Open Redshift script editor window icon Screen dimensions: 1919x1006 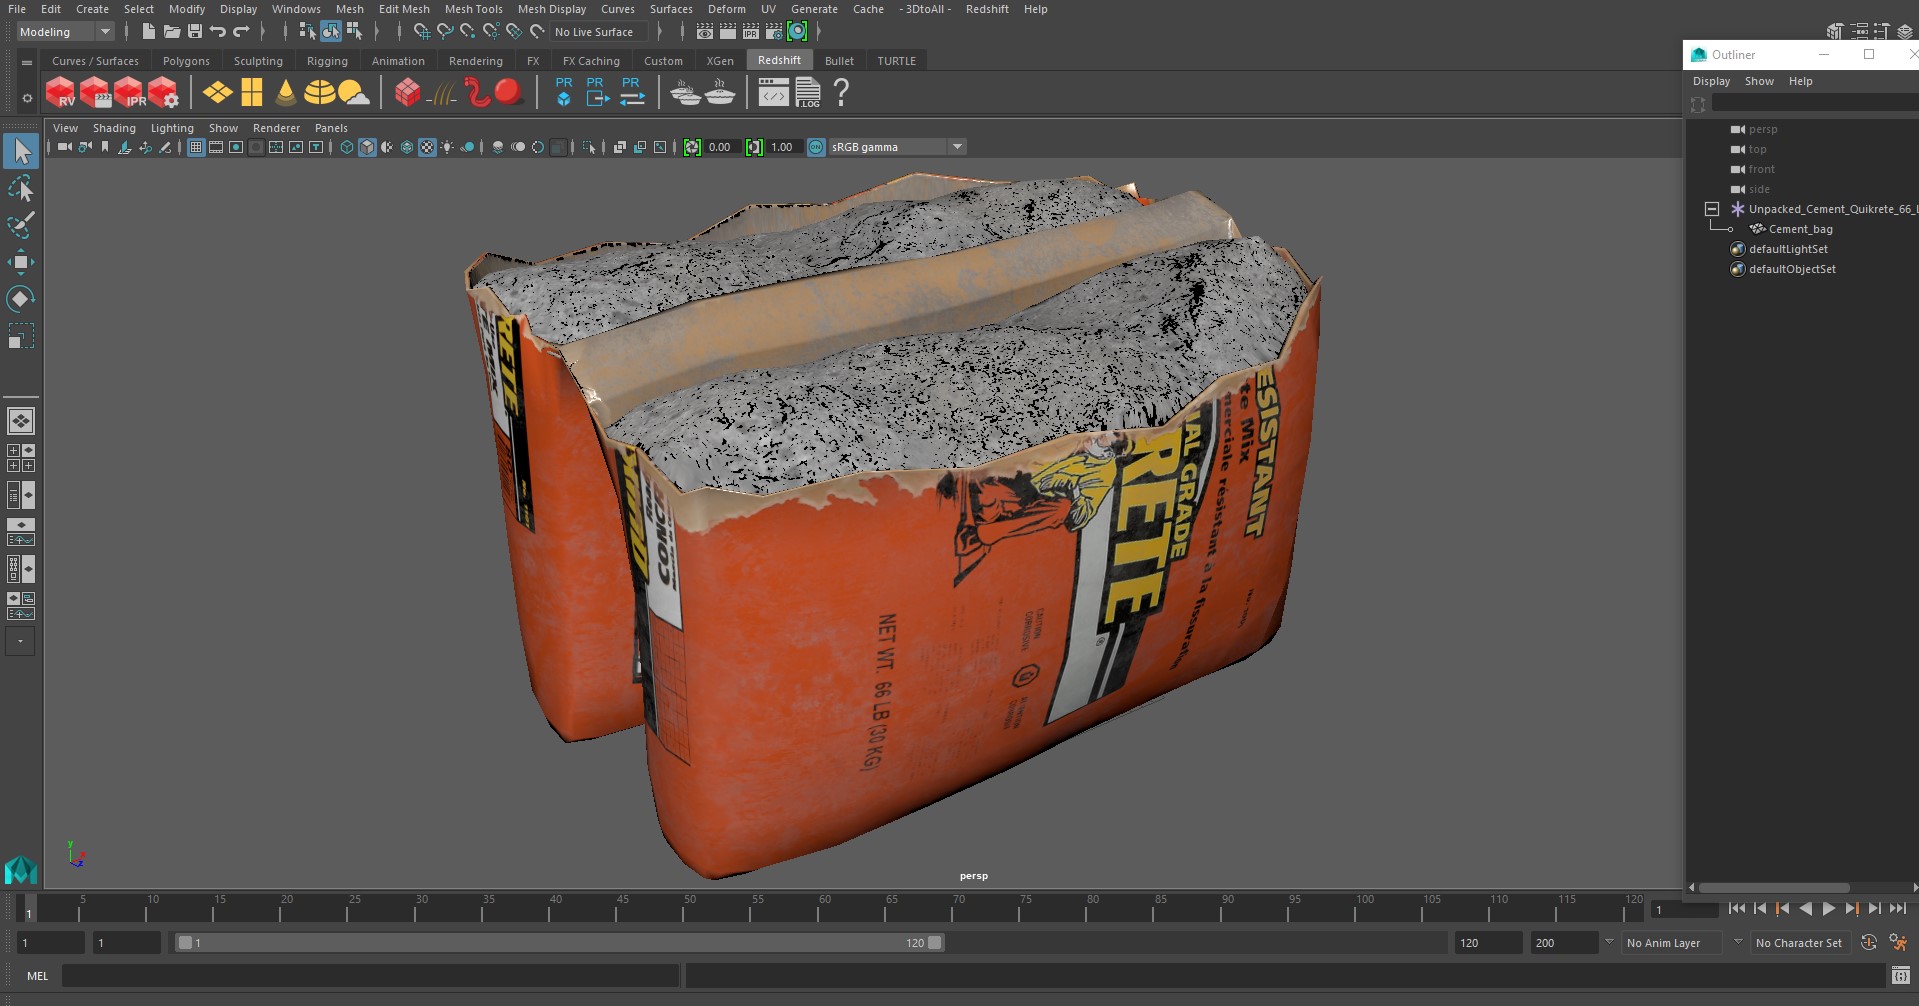773,92
